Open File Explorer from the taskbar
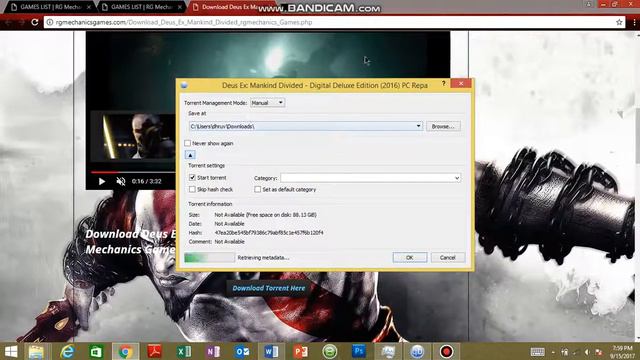640x360 pixels. coord(36,351)
